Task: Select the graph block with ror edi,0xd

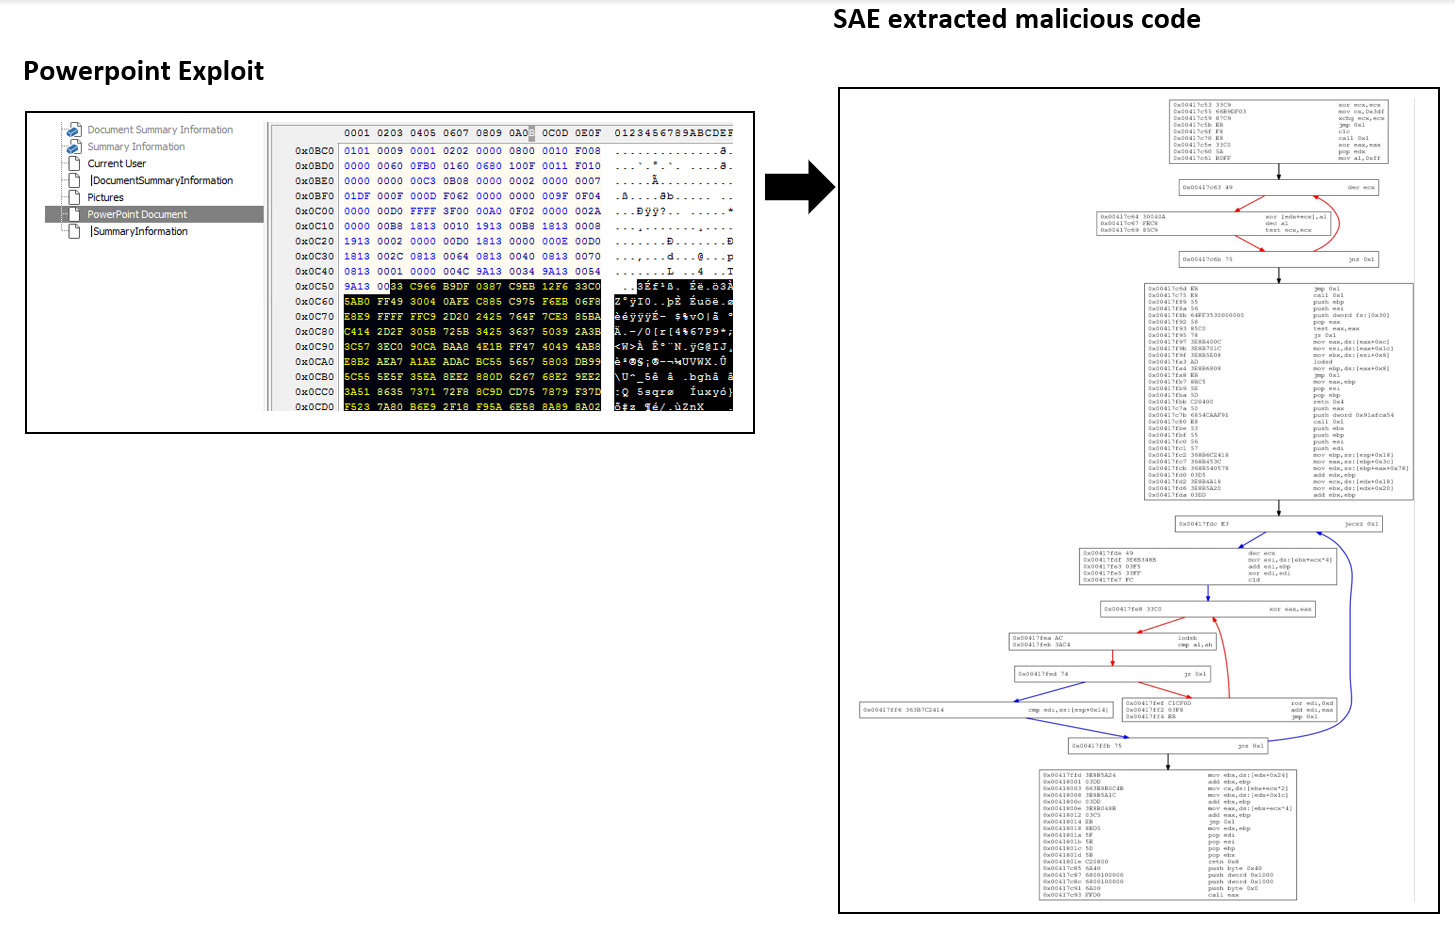Action: click(x=1229, y=710)
